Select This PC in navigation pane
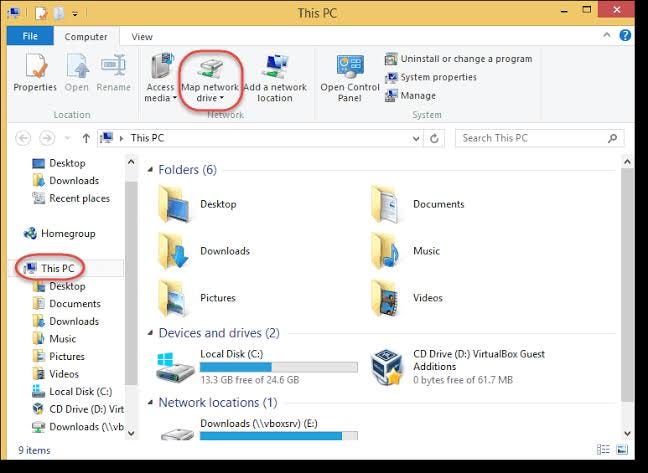The height and width of the screenshot is (473, 648). point(49,269)
